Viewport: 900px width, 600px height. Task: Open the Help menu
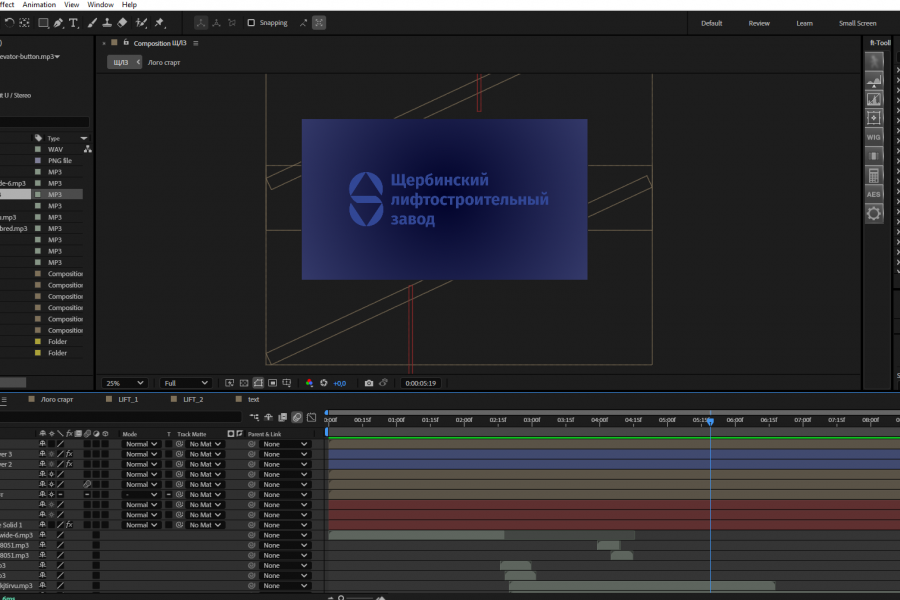[x=129, y=5]
